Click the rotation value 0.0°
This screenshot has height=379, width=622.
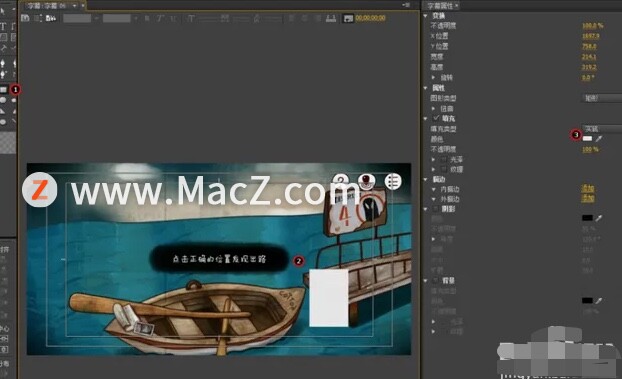click(x=588, y=77)
